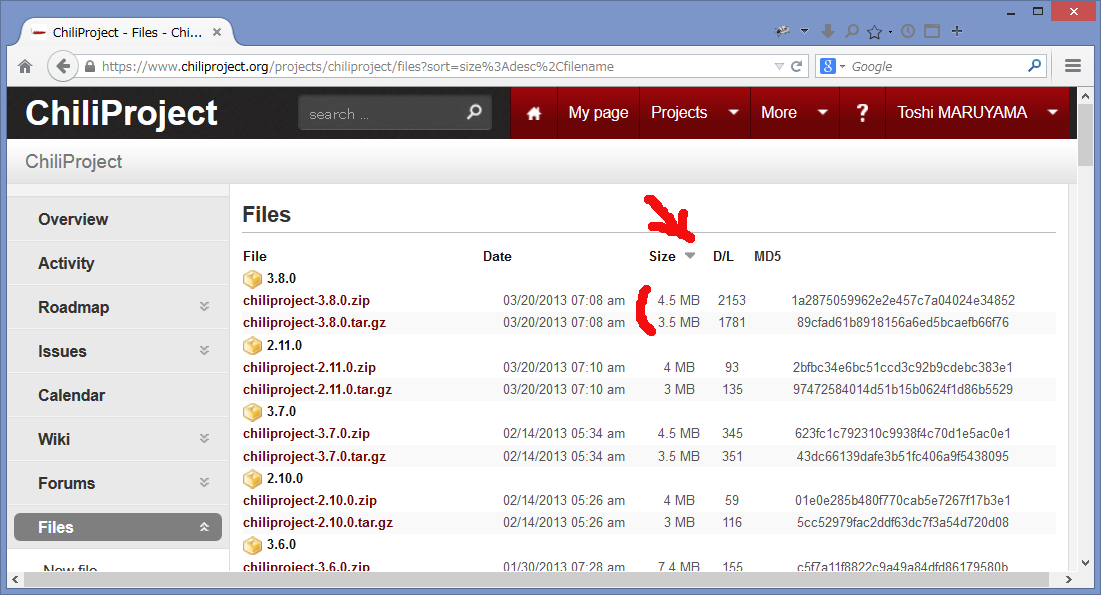Click the site search magnifier icon
Screen dimensions: 1101x595
(474, 113)
